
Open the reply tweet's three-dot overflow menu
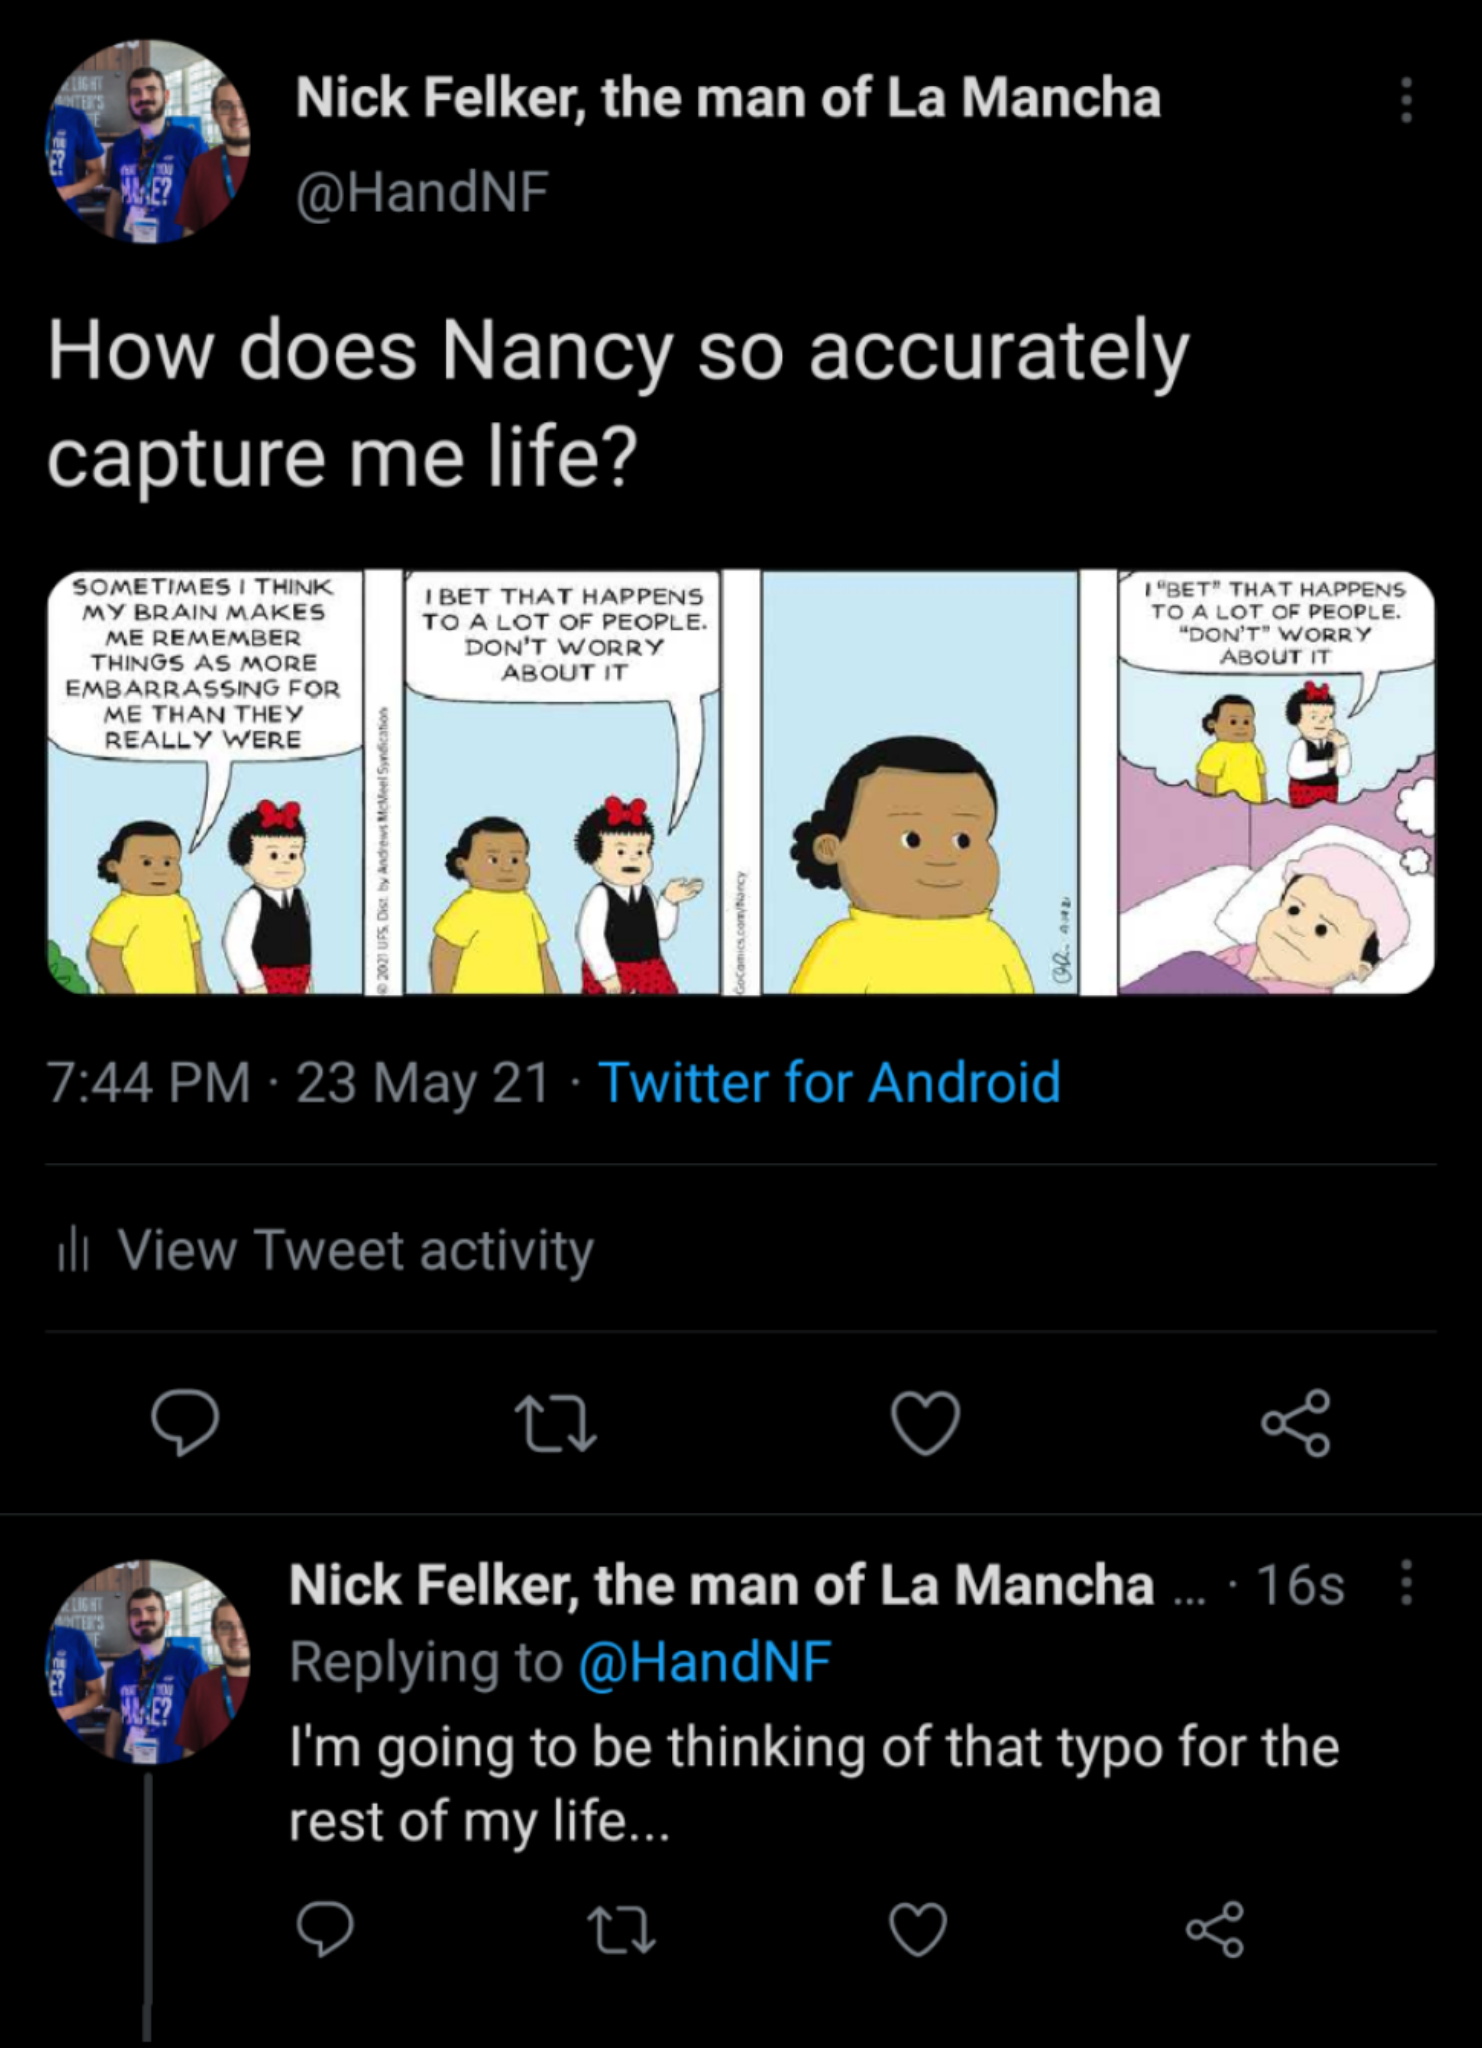pyautogui.click(x=1406, y=1584)
